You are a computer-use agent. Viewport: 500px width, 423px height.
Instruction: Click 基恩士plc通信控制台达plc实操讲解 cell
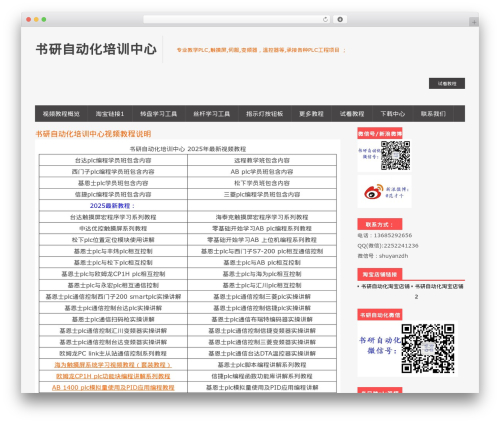point(113,308)
